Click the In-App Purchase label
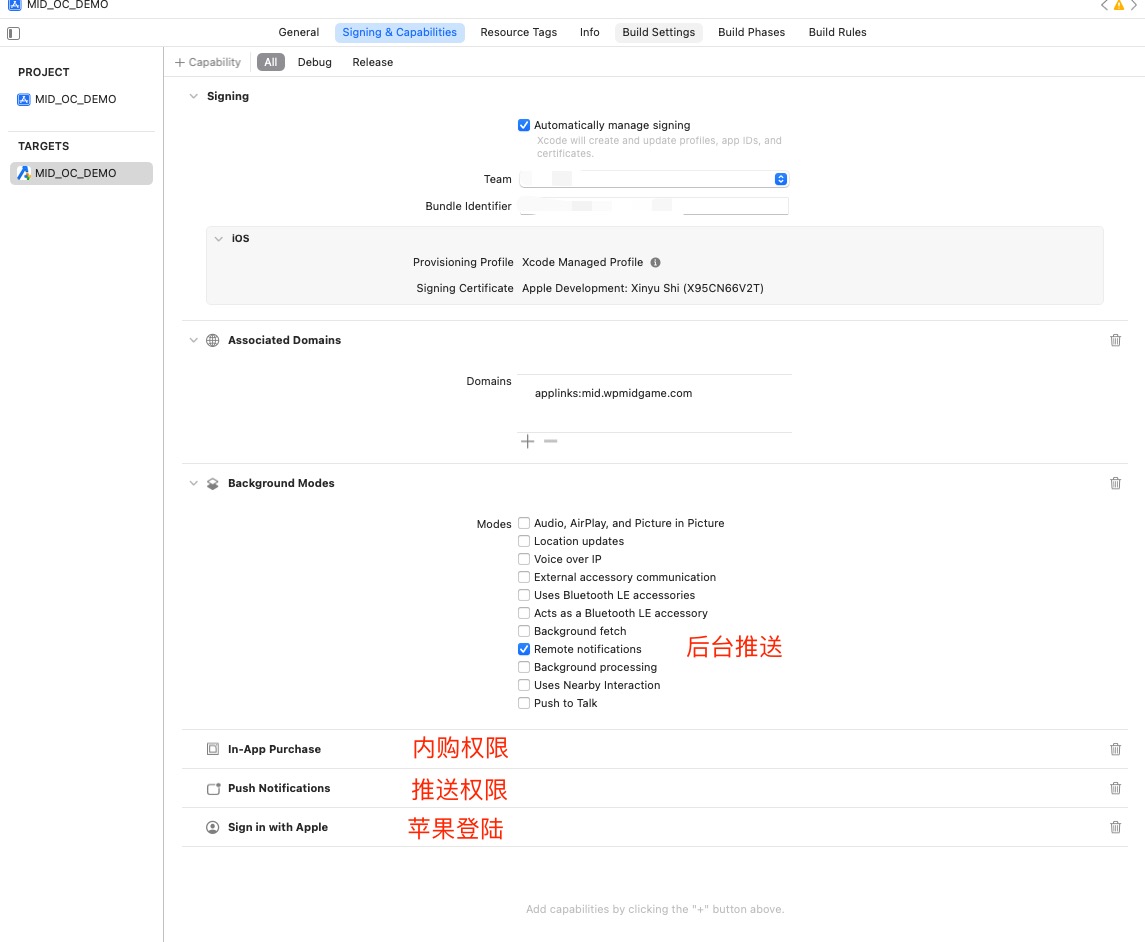1145x942 pixels. 274,749
